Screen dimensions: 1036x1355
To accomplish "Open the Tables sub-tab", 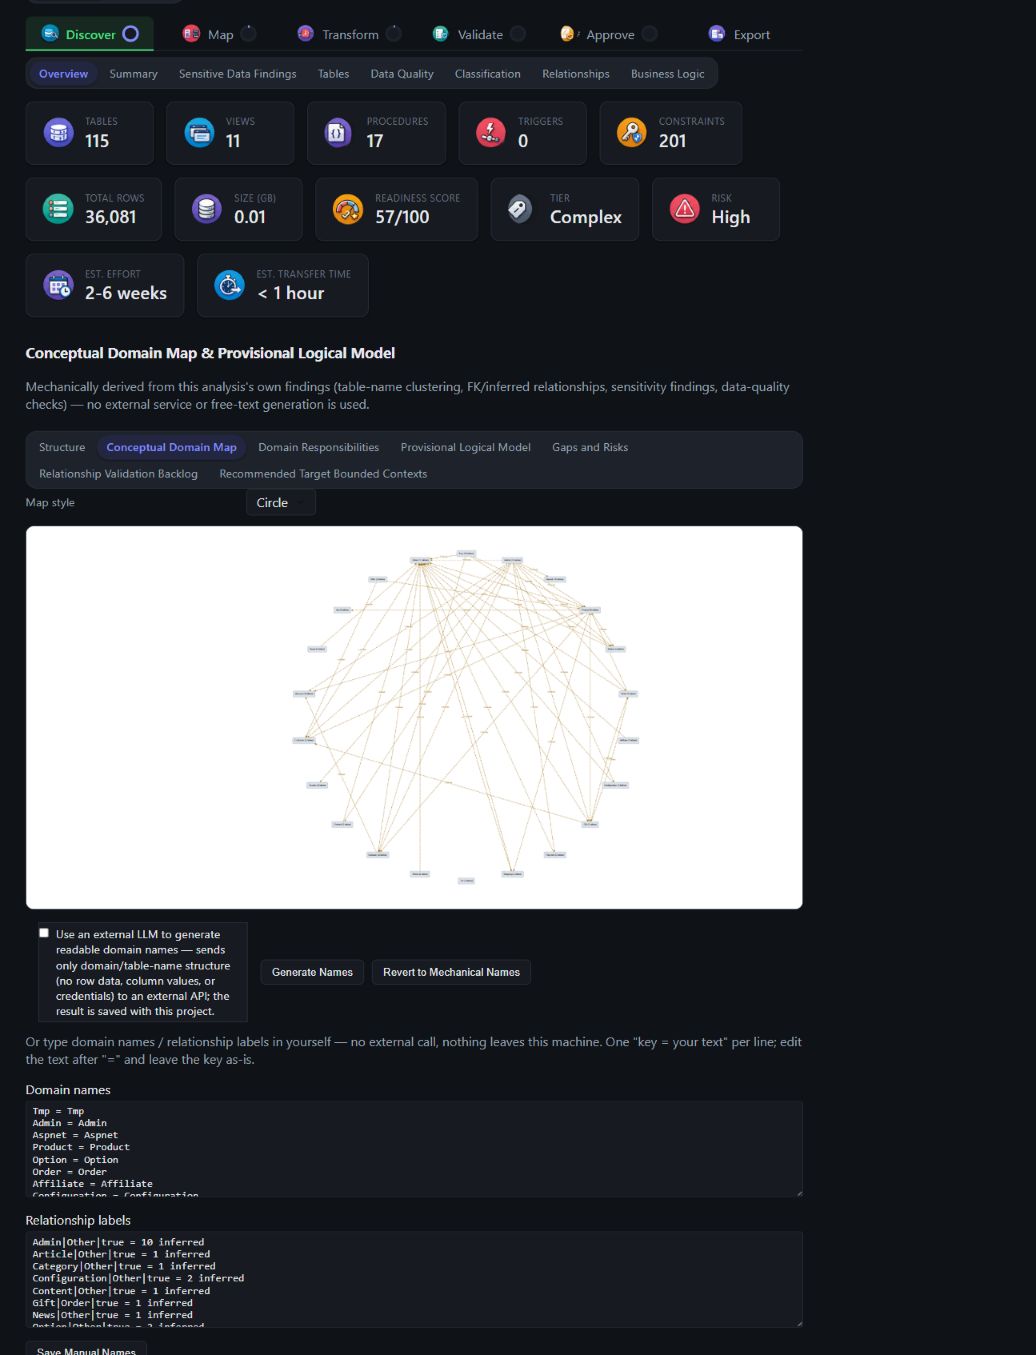I will pyautogui.click(x=333, y=74).
